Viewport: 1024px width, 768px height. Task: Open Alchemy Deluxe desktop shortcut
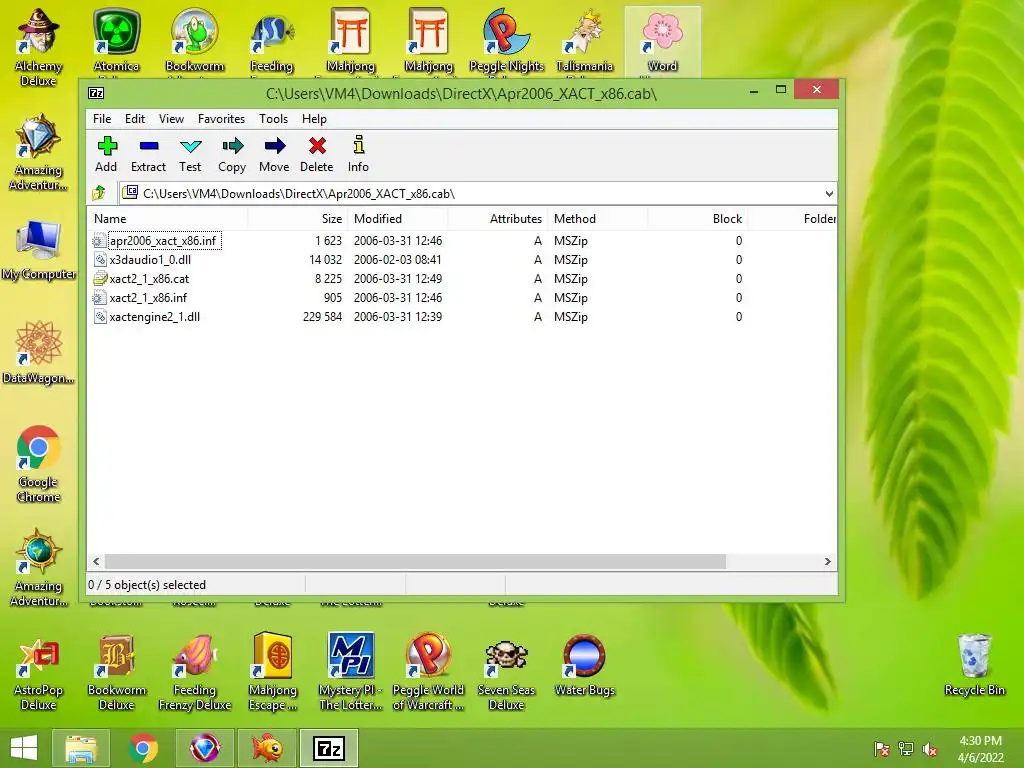pos(39,46)
